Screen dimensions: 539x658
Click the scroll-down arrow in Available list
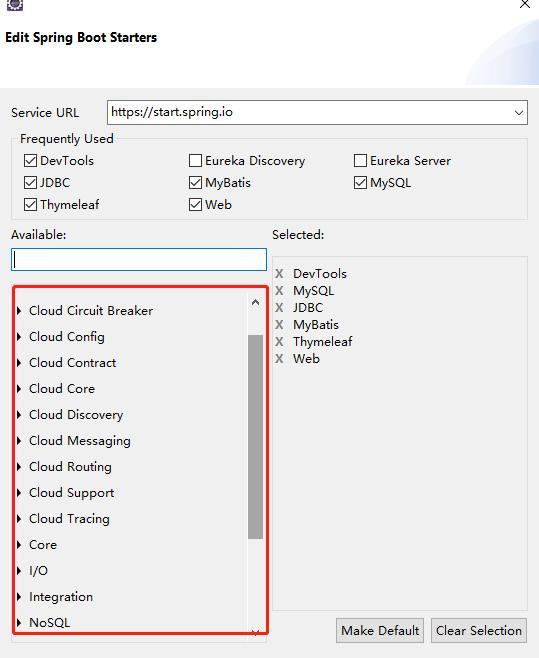(x=255, y=632)
